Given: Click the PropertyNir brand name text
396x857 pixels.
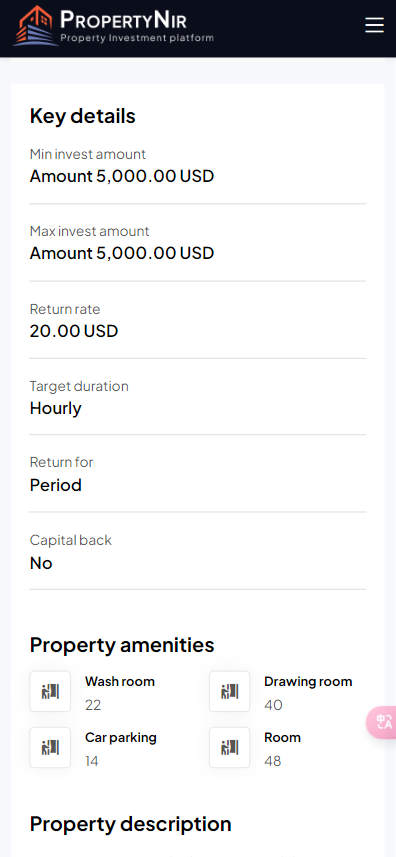Looking at the screenshot, I should click(x=123, y=20).
